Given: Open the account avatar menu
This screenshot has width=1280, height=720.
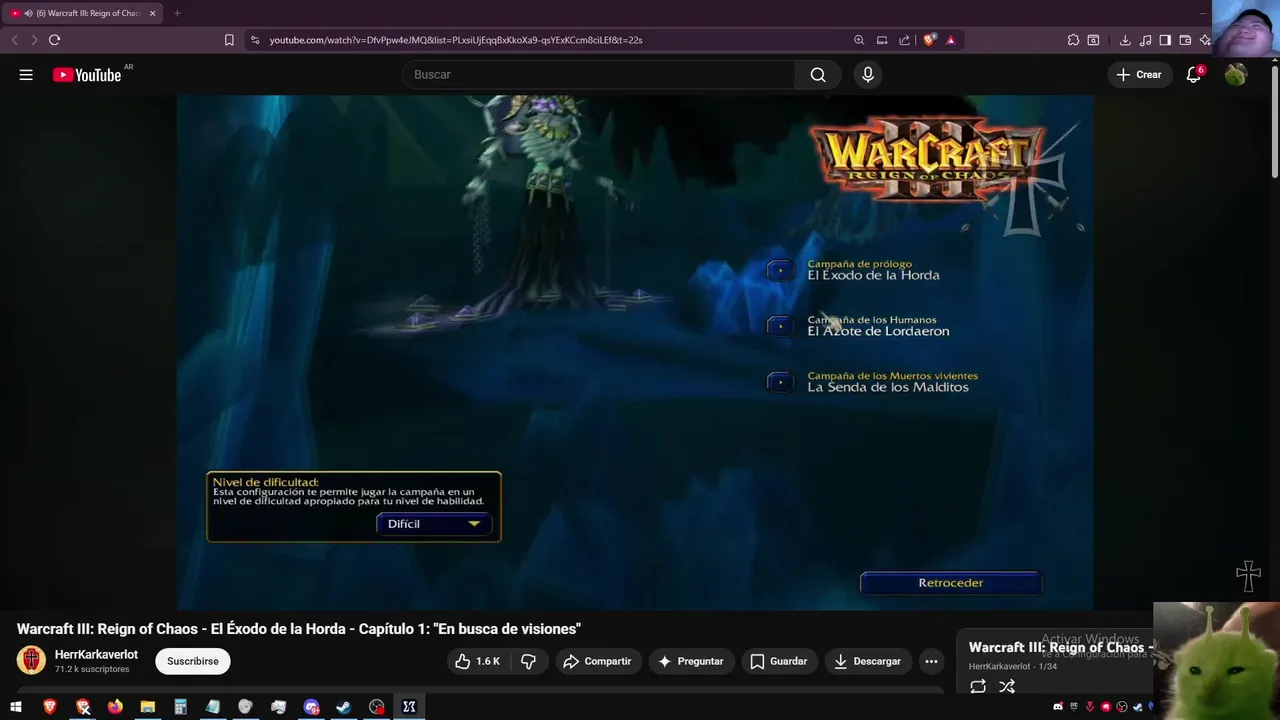Looking at the screenshot, I should coord(1236,75).
